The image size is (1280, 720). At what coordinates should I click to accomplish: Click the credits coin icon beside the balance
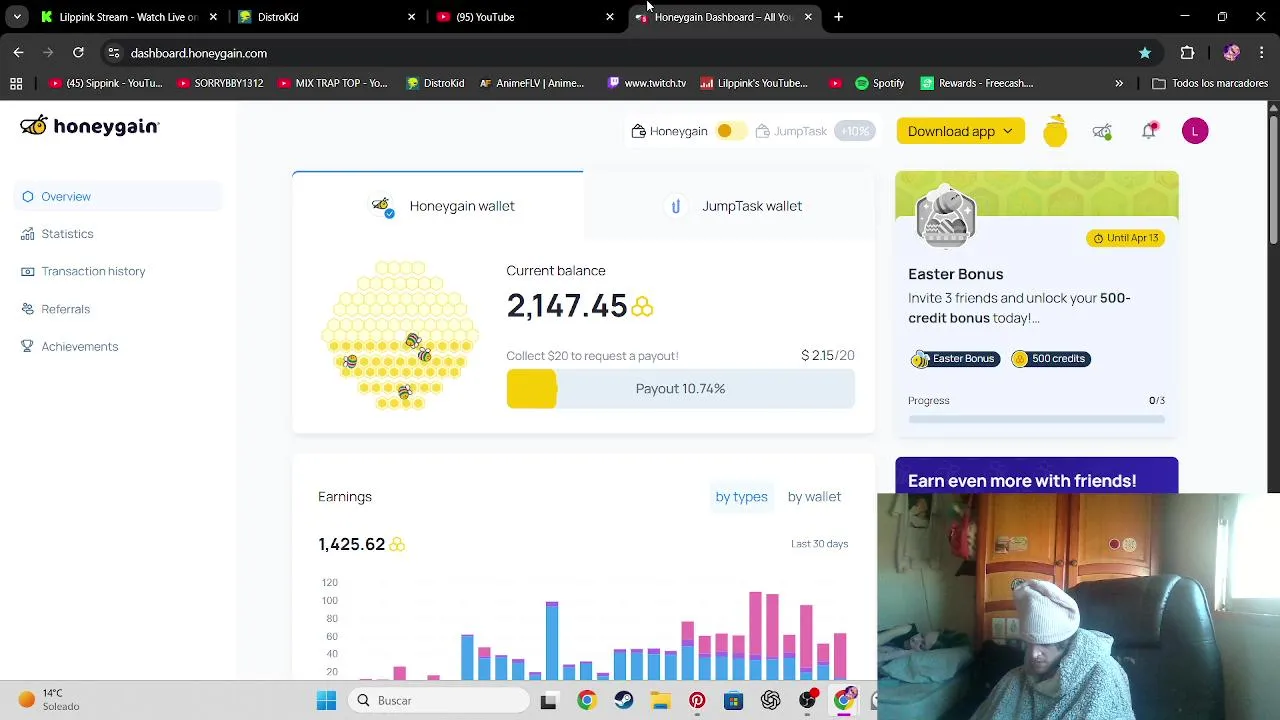click(x=642, y=307)
